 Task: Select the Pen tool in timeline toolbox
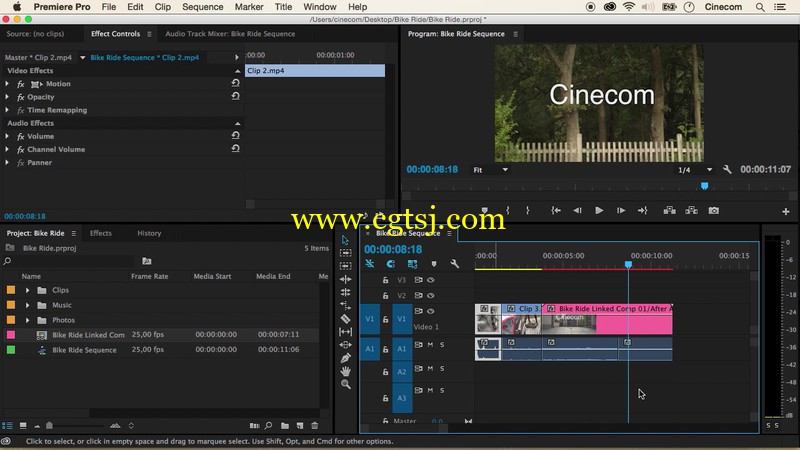[x=345, y=358]
